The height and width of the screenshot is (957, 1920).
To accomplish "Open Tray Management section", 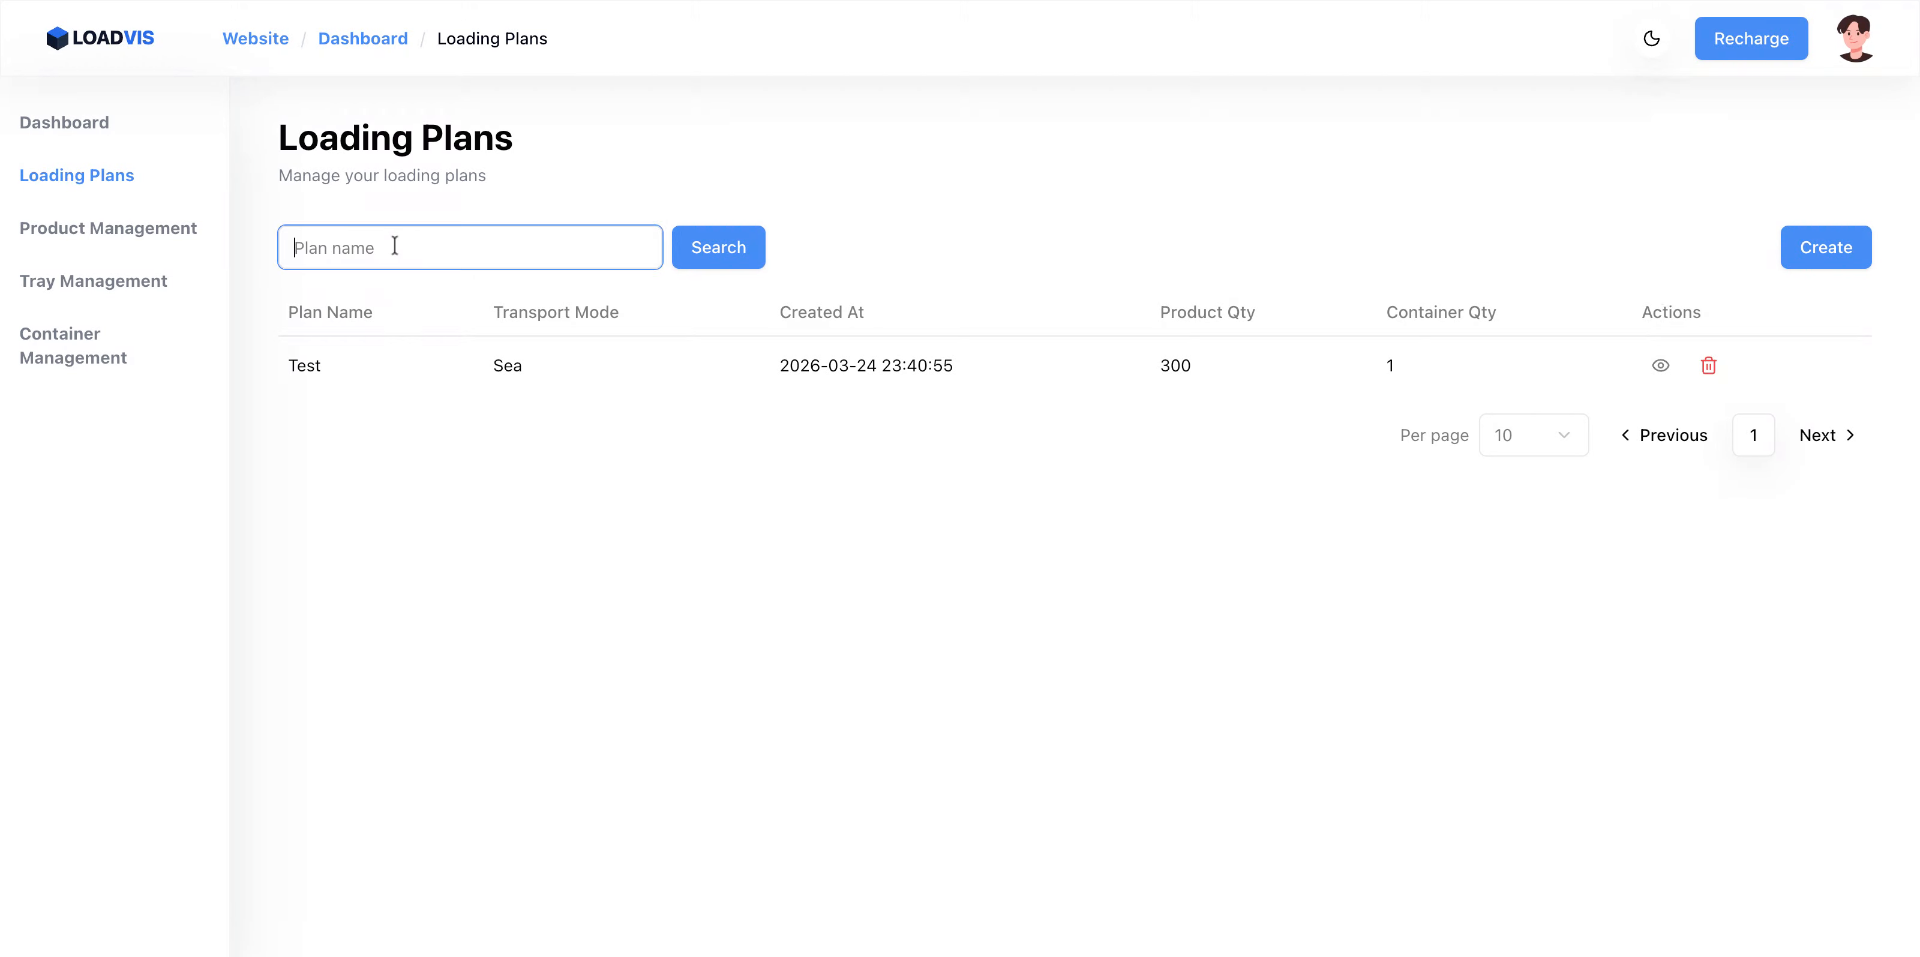I will point(93,281).
